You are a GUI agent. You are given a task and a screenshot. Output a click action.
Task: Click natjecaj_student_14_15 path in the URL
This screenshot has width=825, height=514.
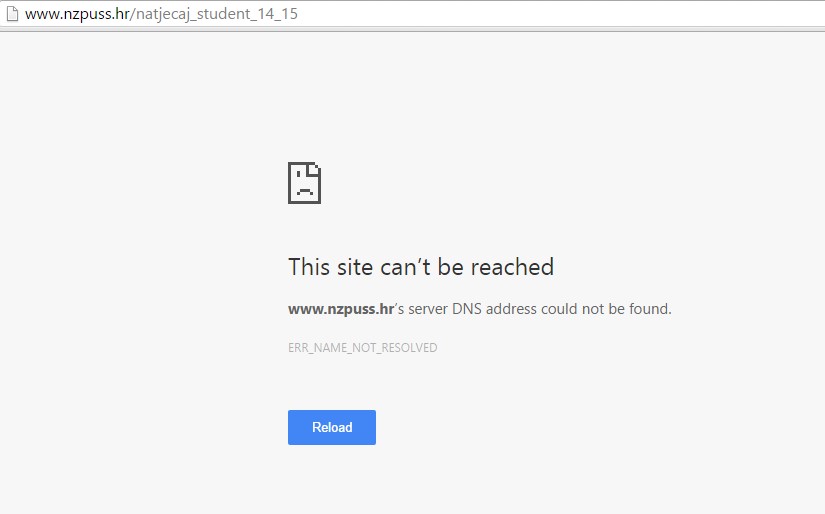(217, 14)
